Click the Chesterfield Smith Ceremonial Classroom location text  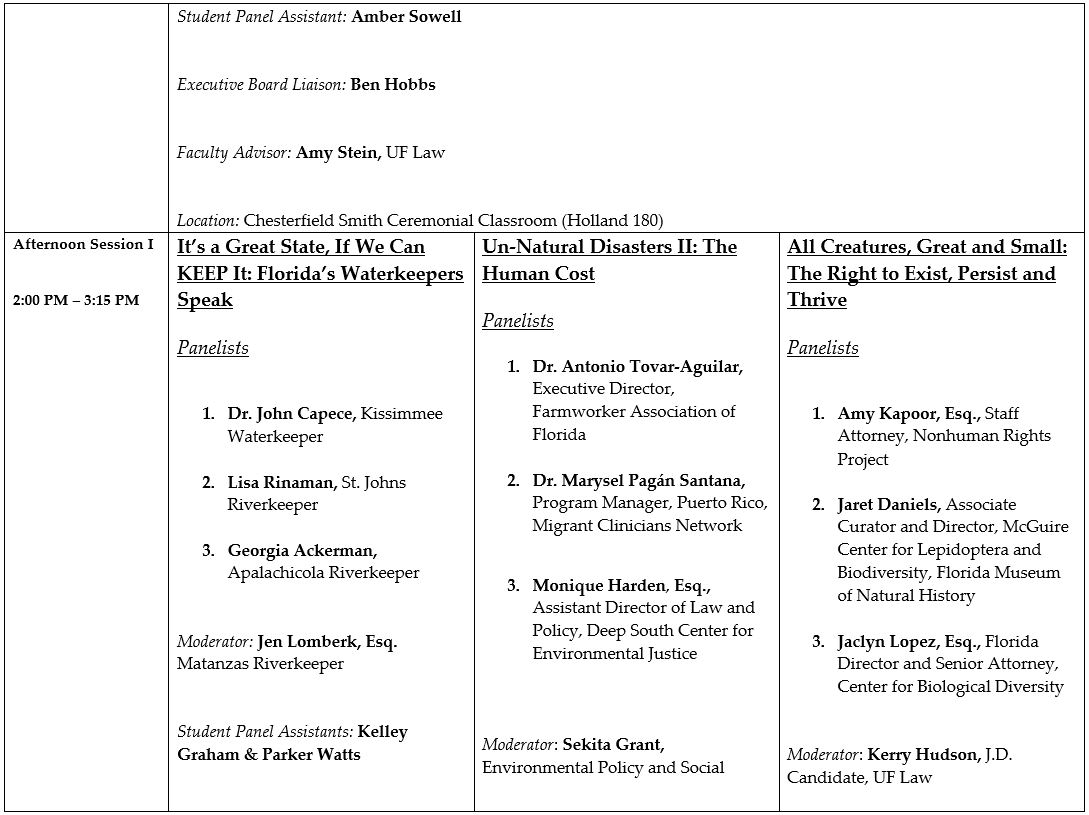tap(453, 220)
